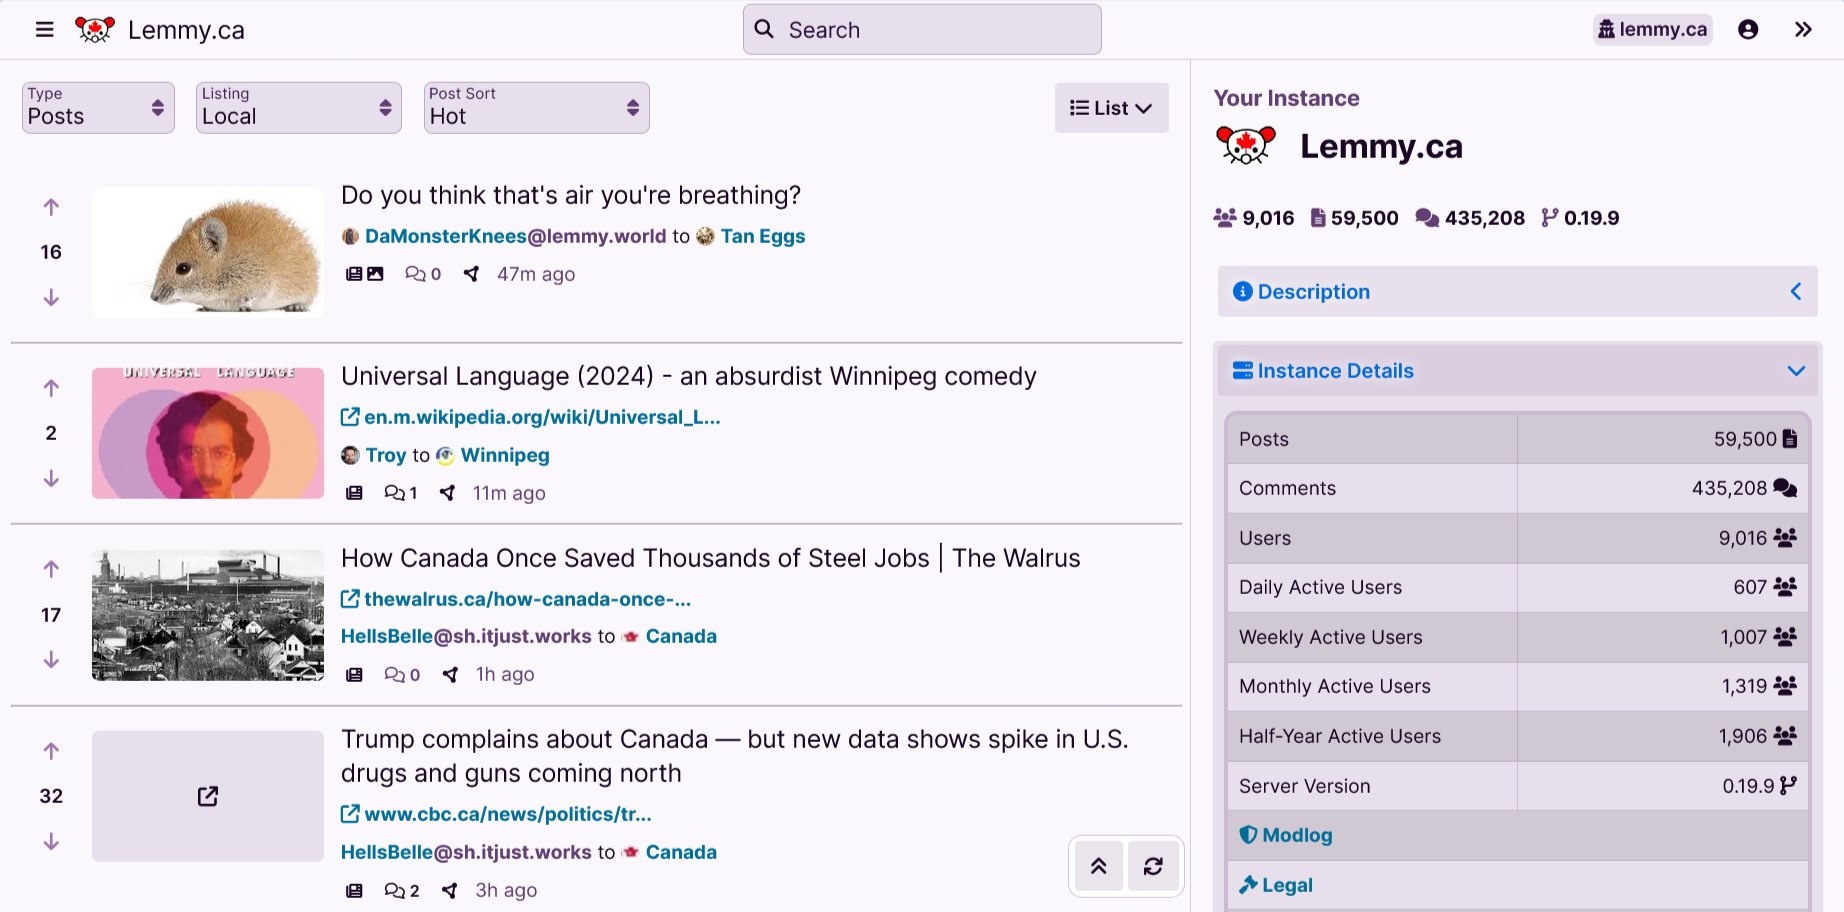The image size is (1844, 912).
Task: Open comments on Universal Language post
Action: 400,493
